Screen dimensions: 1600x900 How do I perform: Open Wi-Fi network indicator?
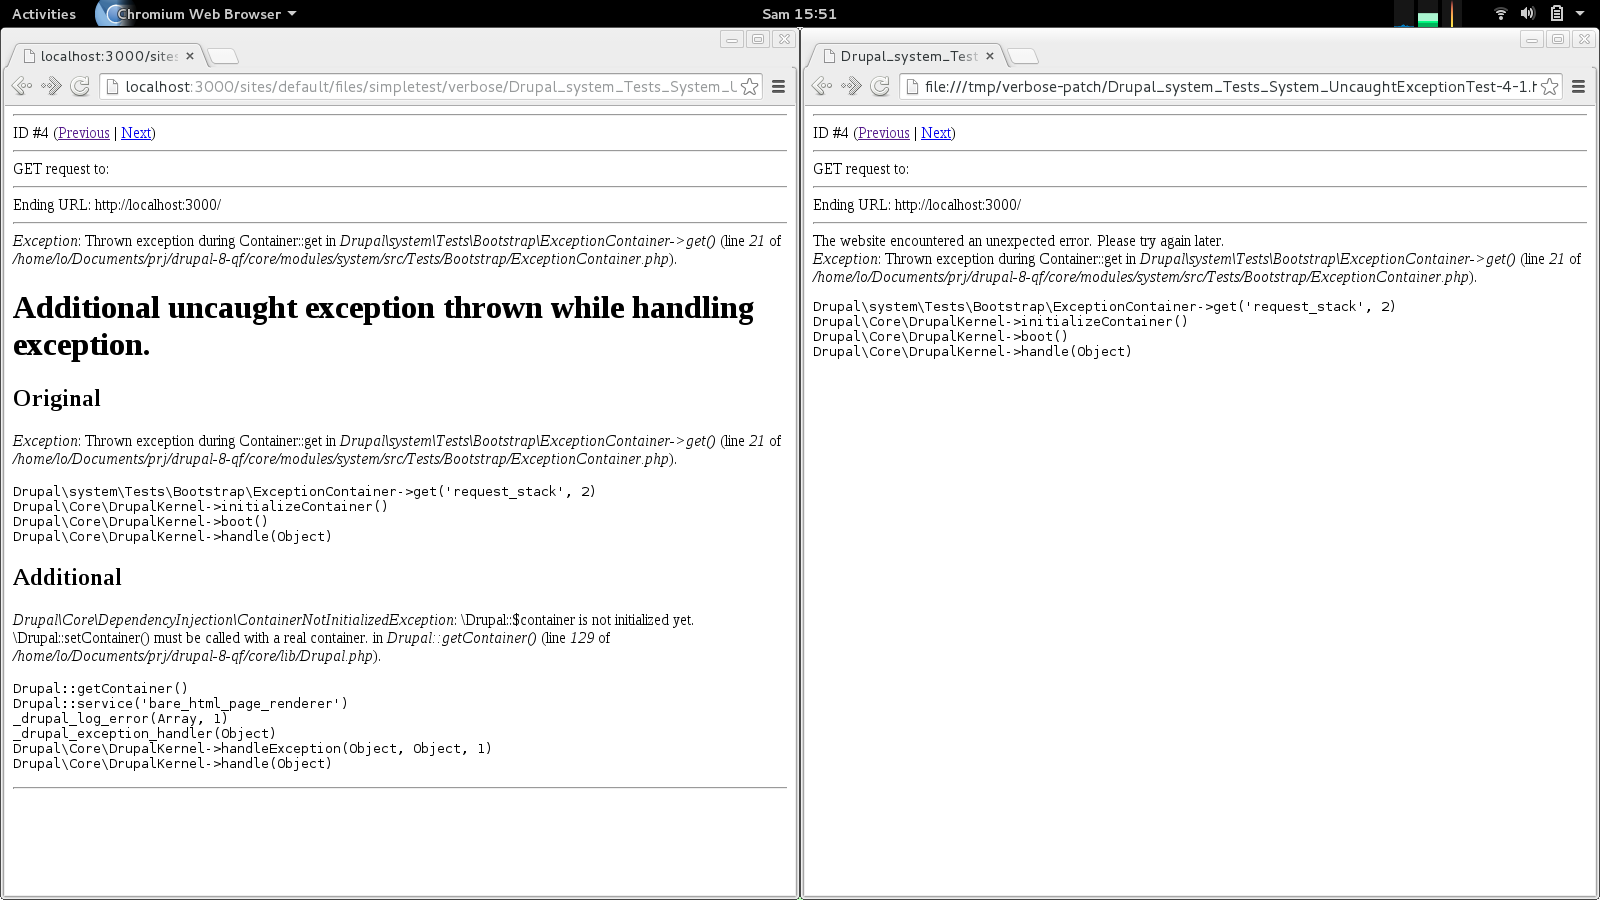tap(1500, 14)
